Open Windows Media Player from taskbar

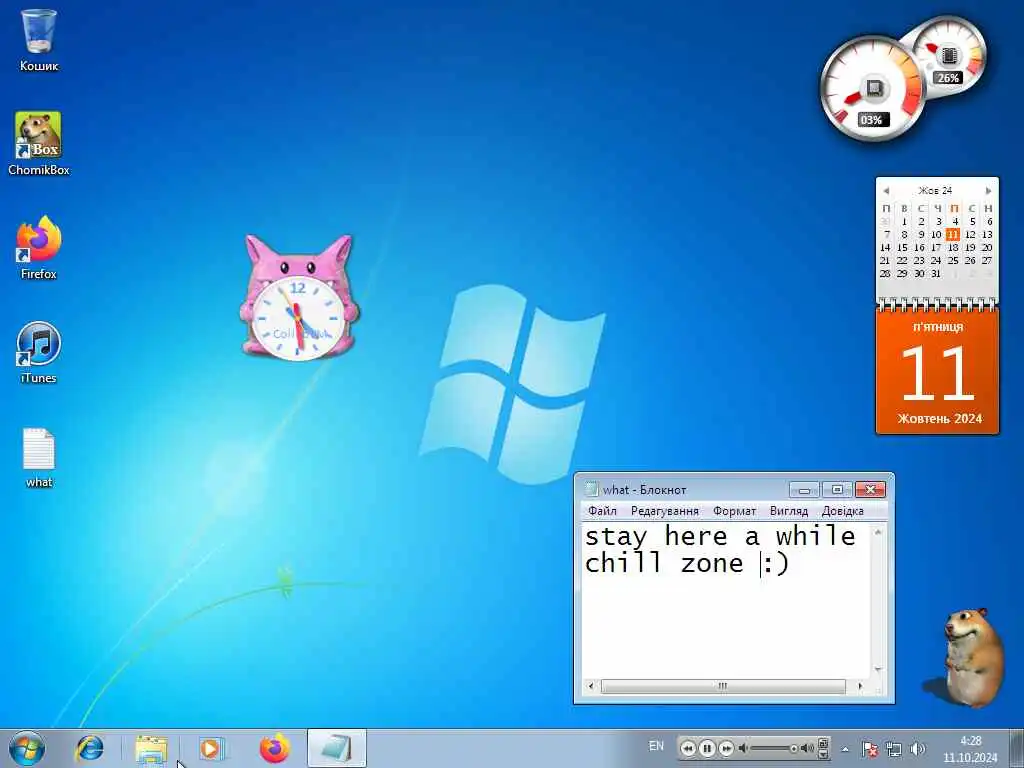coord(210,748)
